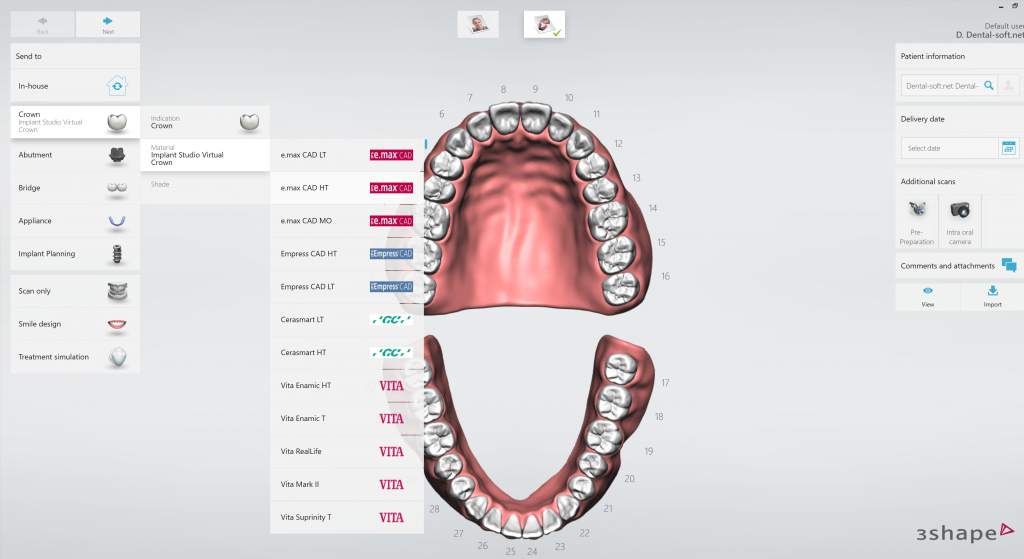The height and width of the screenshot is (559, 1024).
Task: Select the In-house send destination
Action: [x=75, y=86]
